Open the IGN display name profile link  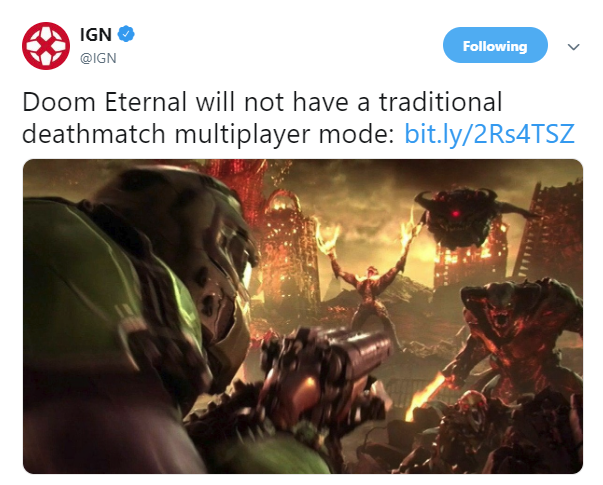[96, 35]
